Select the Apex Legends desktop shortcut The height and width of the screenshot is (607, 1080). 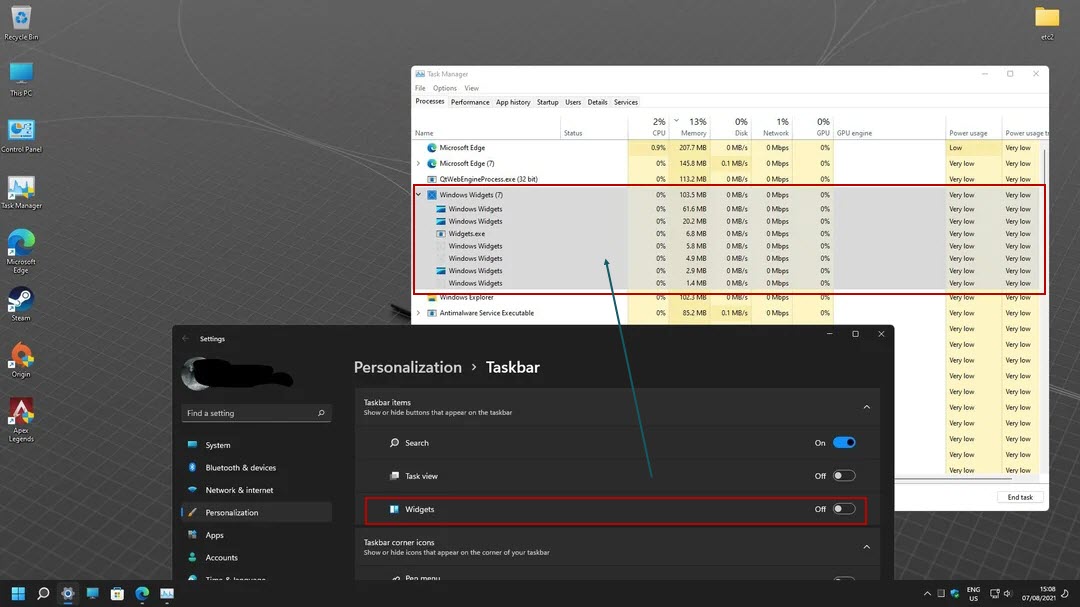[x=21, y=420]
